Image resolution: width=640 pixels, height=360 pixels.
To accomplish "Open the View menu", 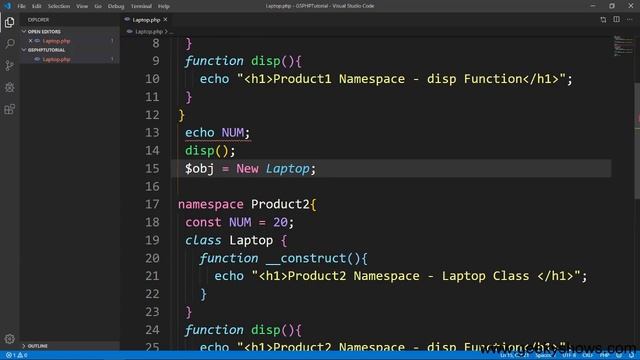I will [x=82, y=6].
